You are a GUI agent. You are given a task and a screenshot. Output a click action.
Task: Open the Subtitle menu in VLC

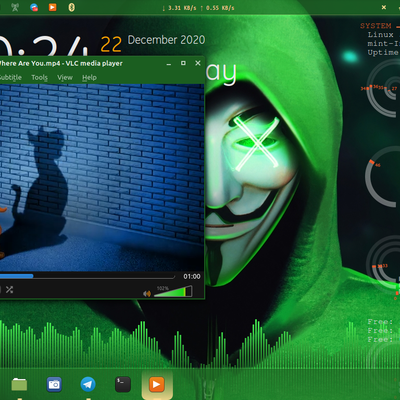(11, 77)
